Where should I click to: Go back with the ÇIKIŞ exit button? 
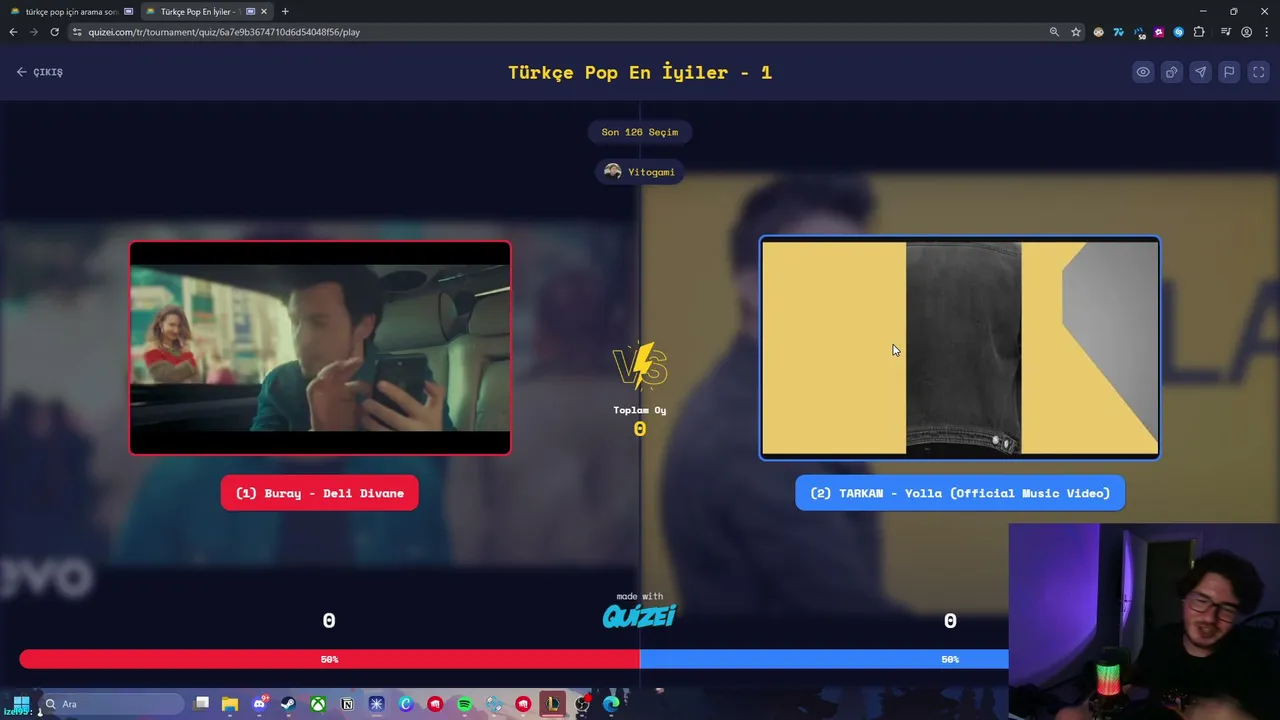40,72
